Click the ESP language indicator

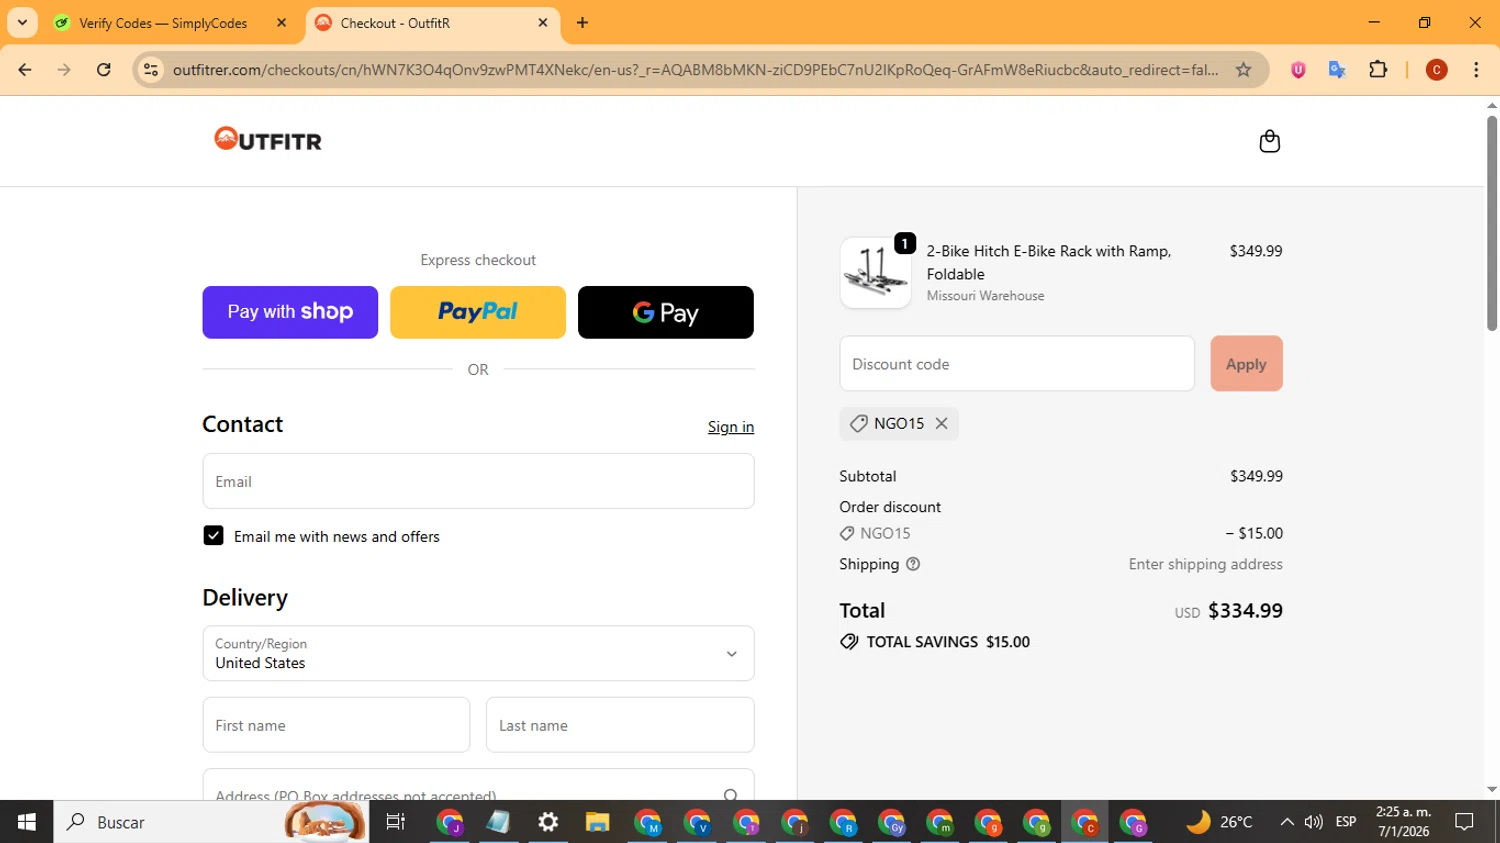[1346, 822]
